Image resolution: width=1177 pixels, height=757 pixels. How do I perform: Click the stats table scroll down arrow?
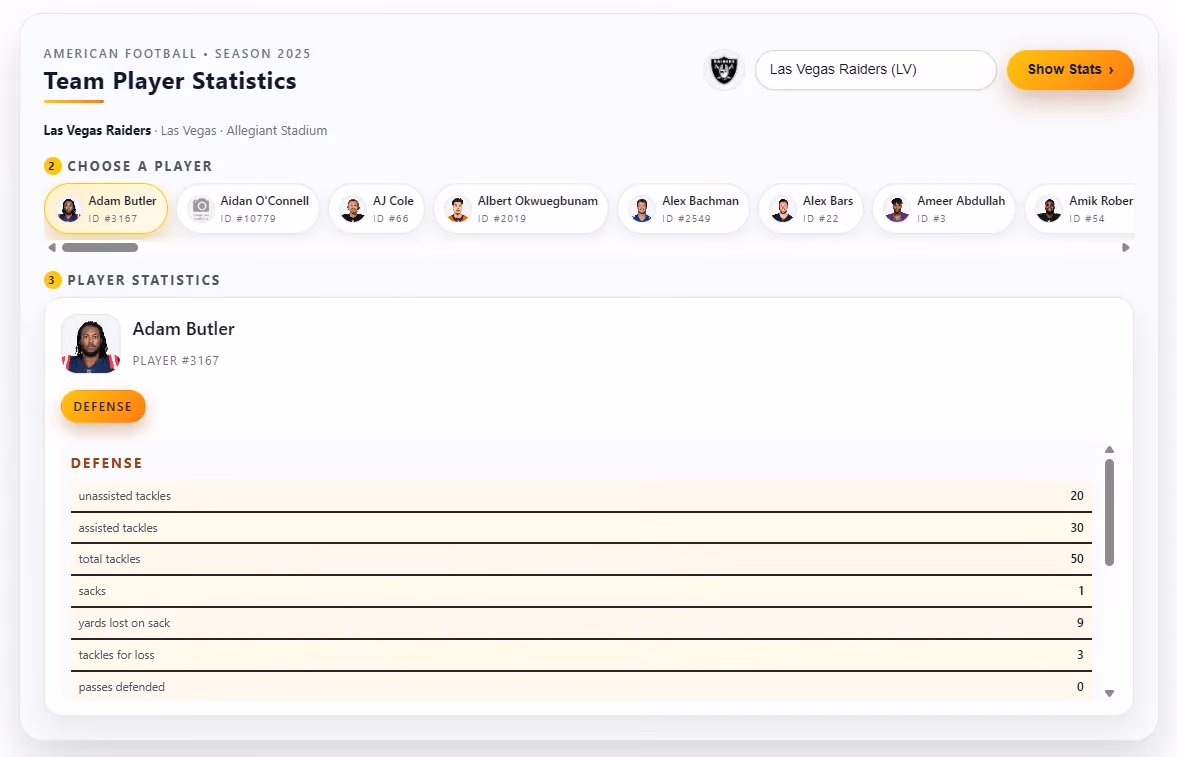(1109, 693)
